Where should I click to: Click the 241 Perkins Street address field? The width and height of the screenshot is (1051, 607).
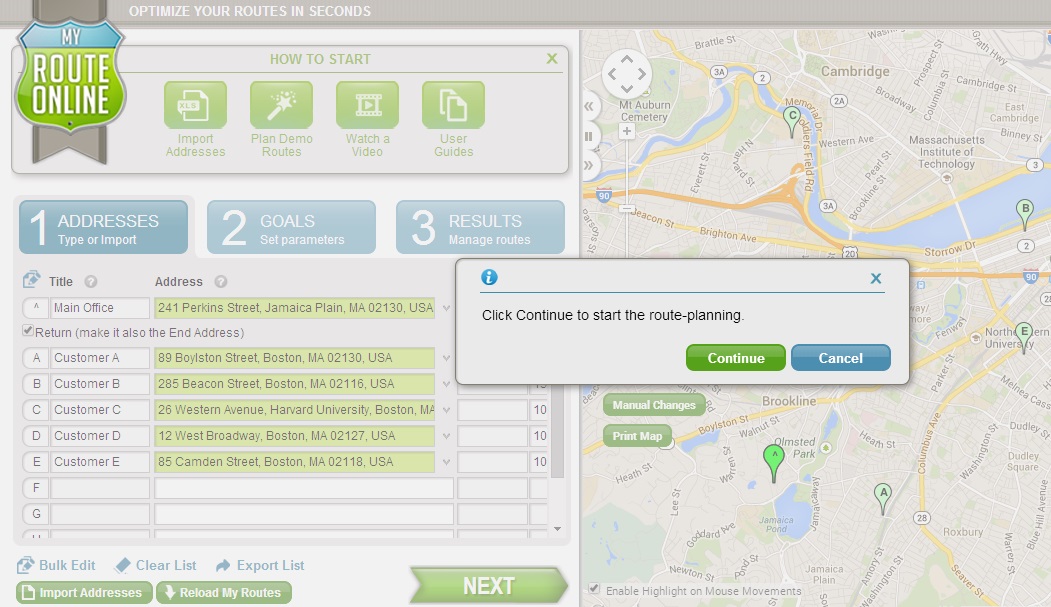click(295, 308)
